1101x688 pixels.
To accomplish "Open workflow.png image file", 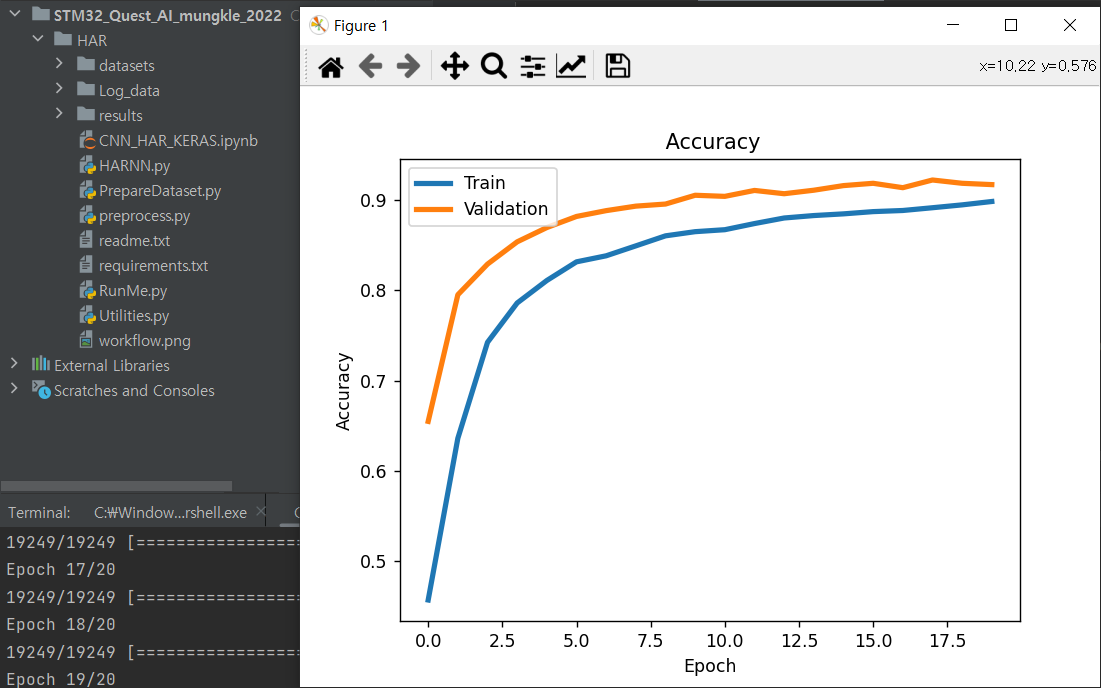I will coord(144,341).
